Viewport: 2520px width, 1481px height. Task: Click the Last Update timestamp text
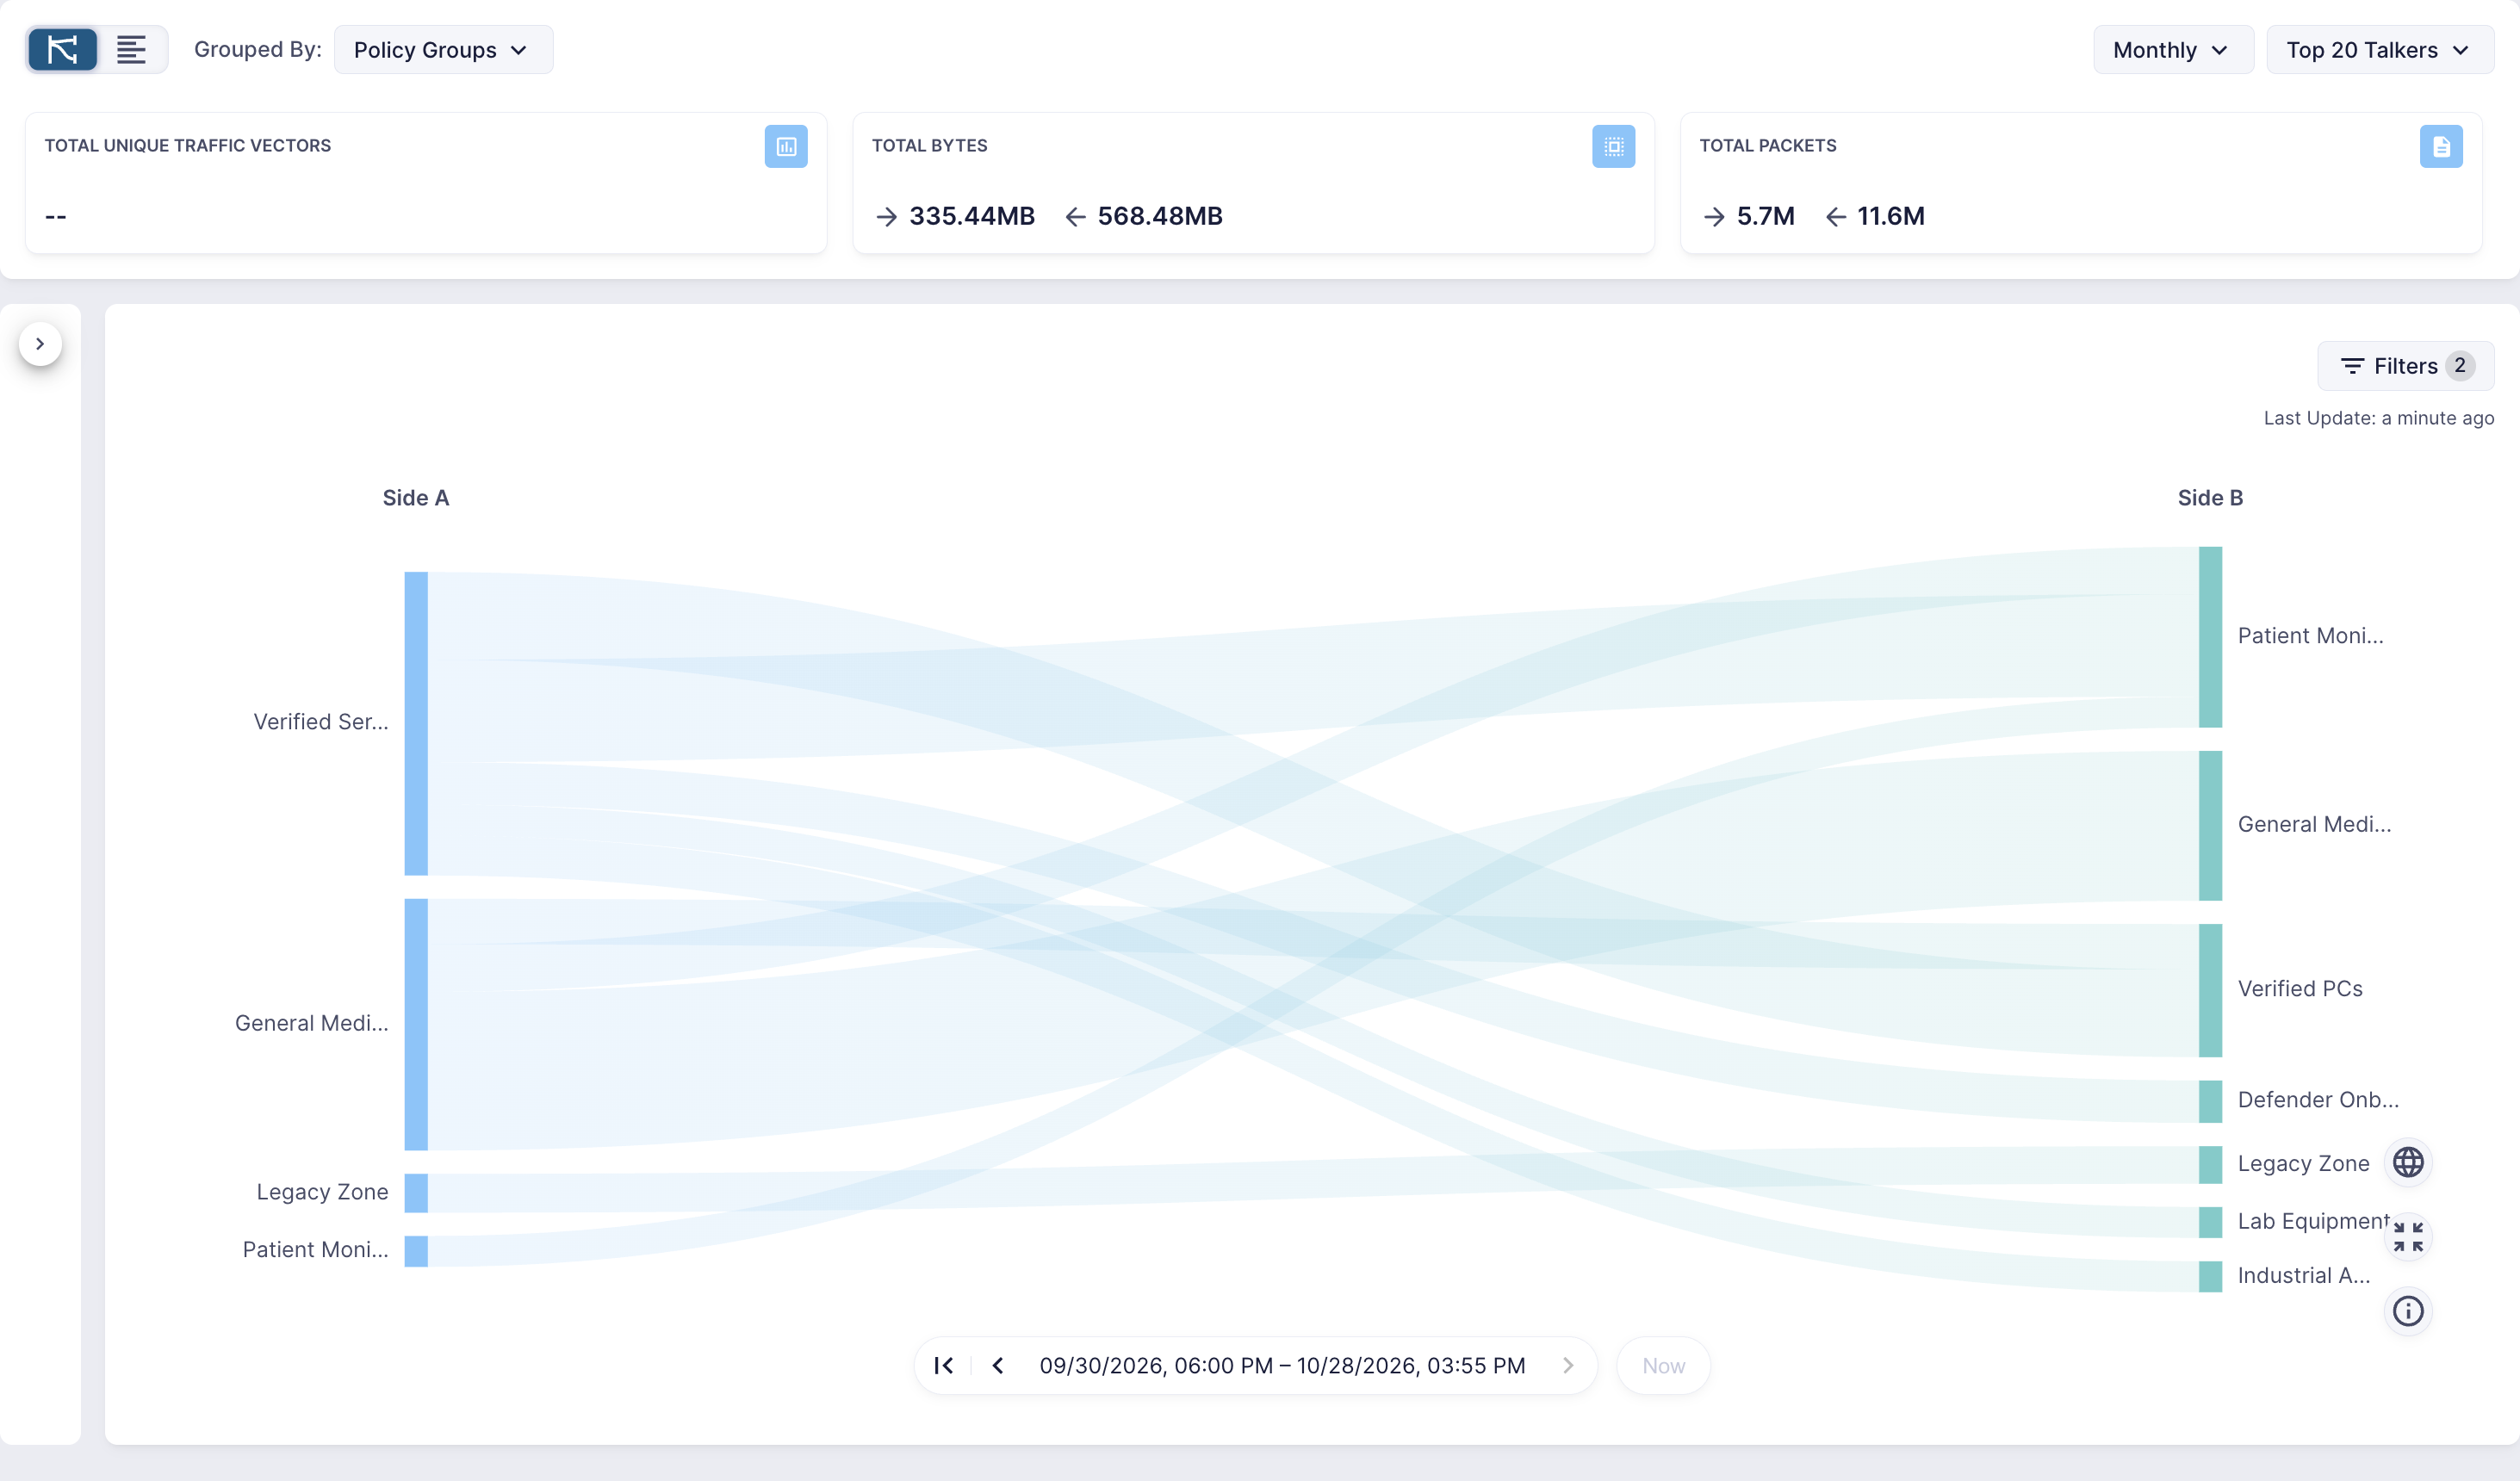pos(2378,418)
